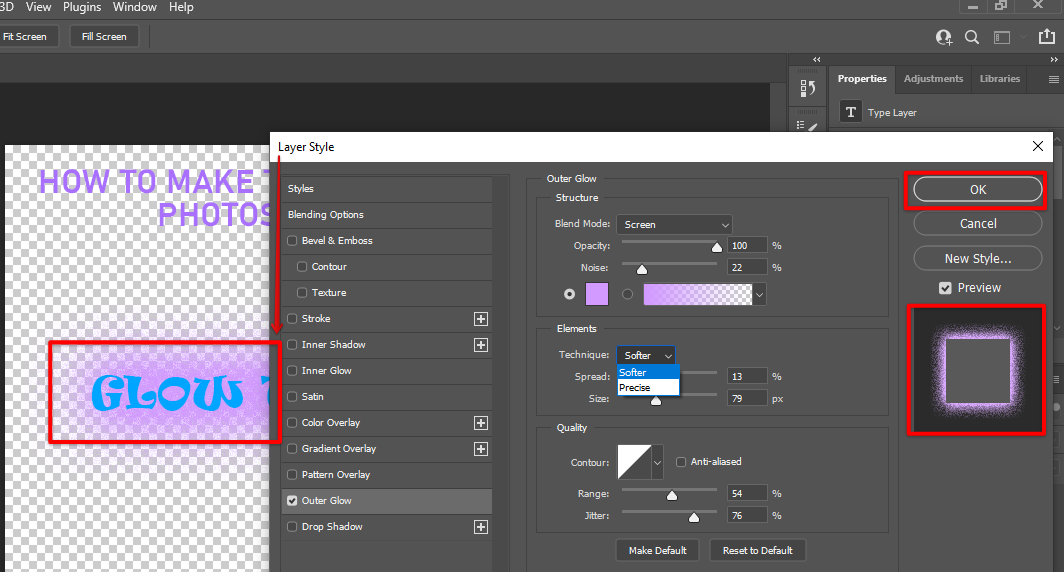Open the History panel icon
The width and height of the screenshot is (1064, 572).
tap(808, 89)
